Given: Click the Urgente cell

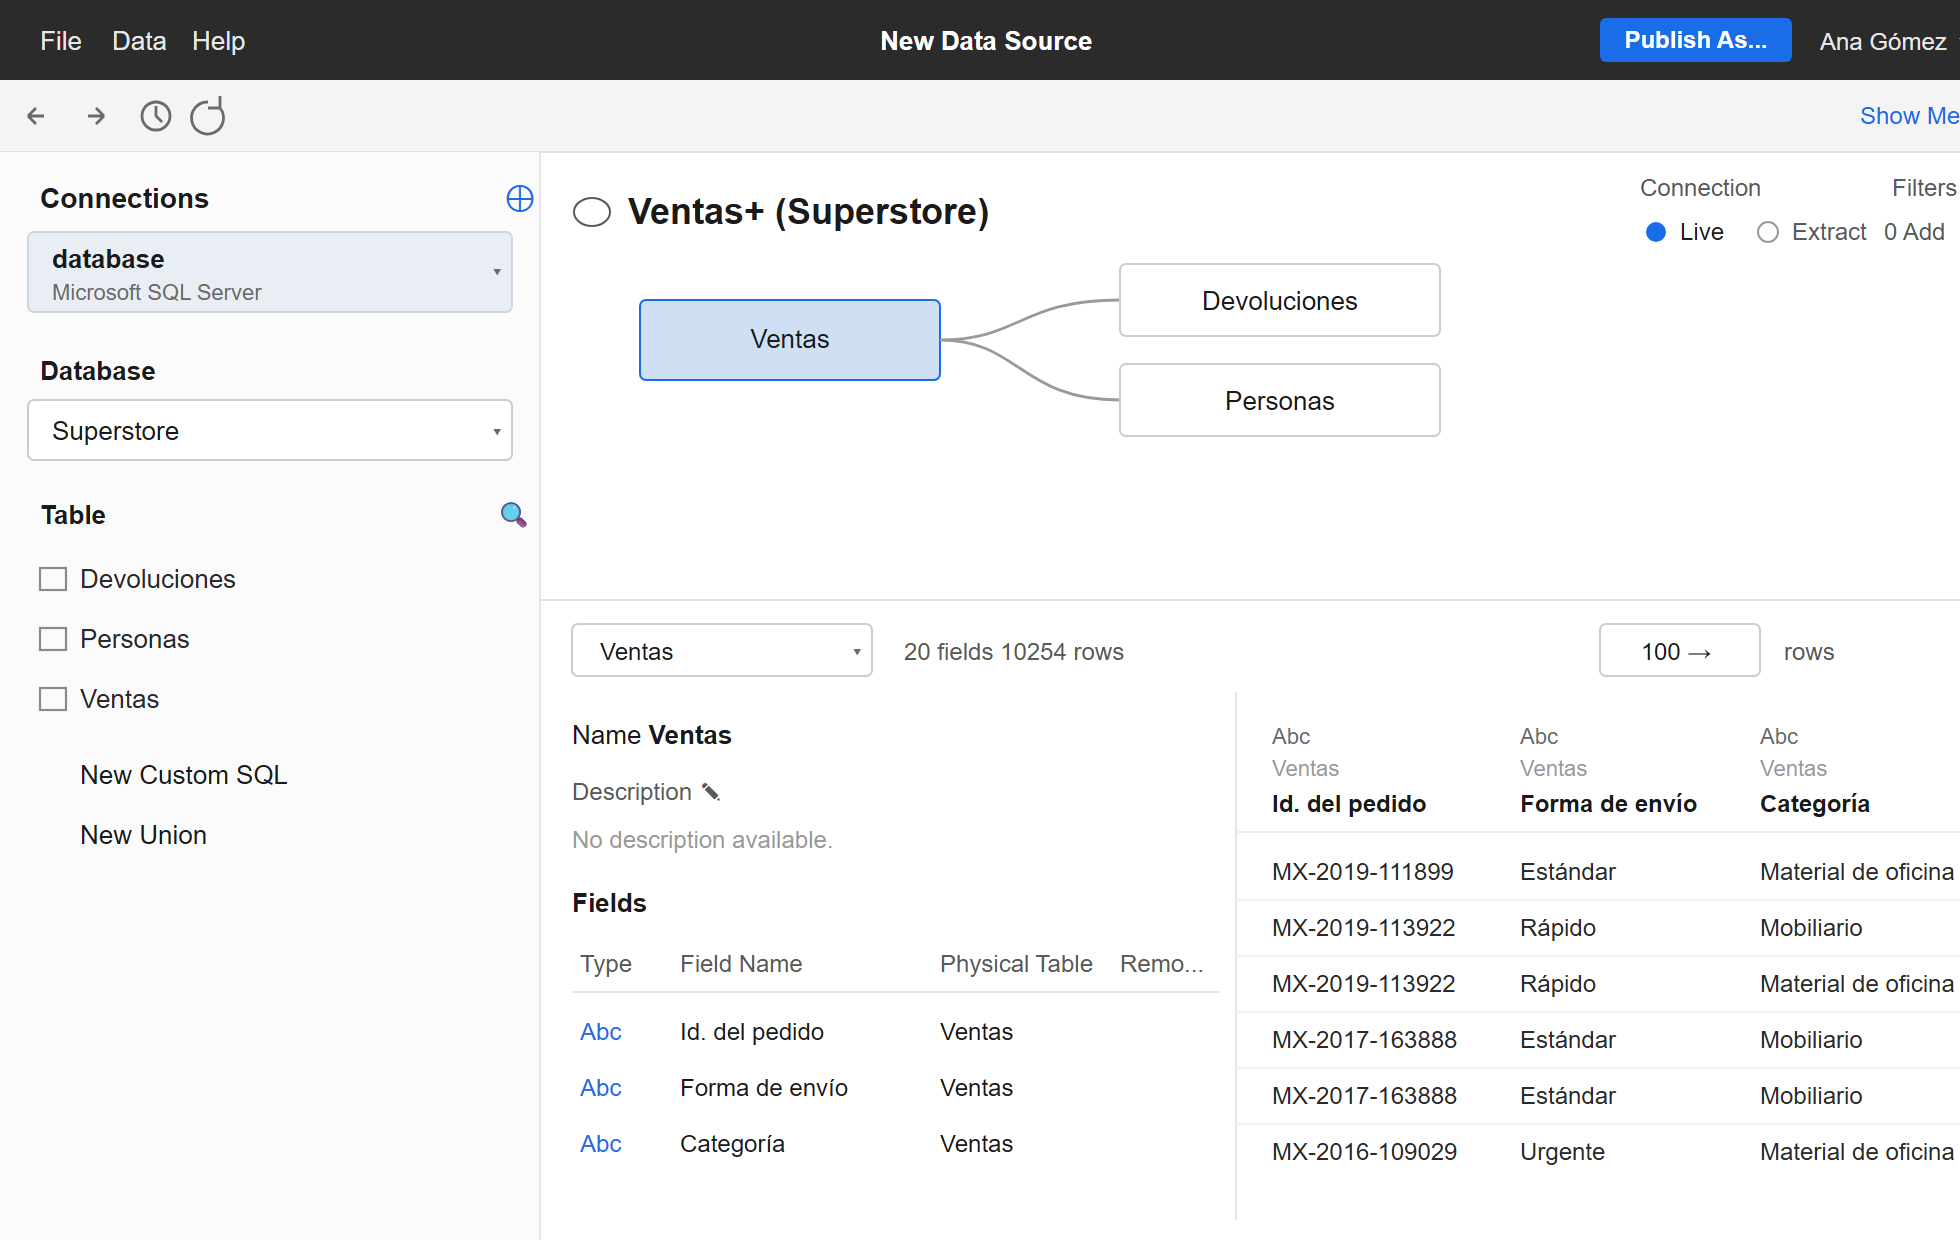Looking at the screenshot, I should point(1562,1152).
